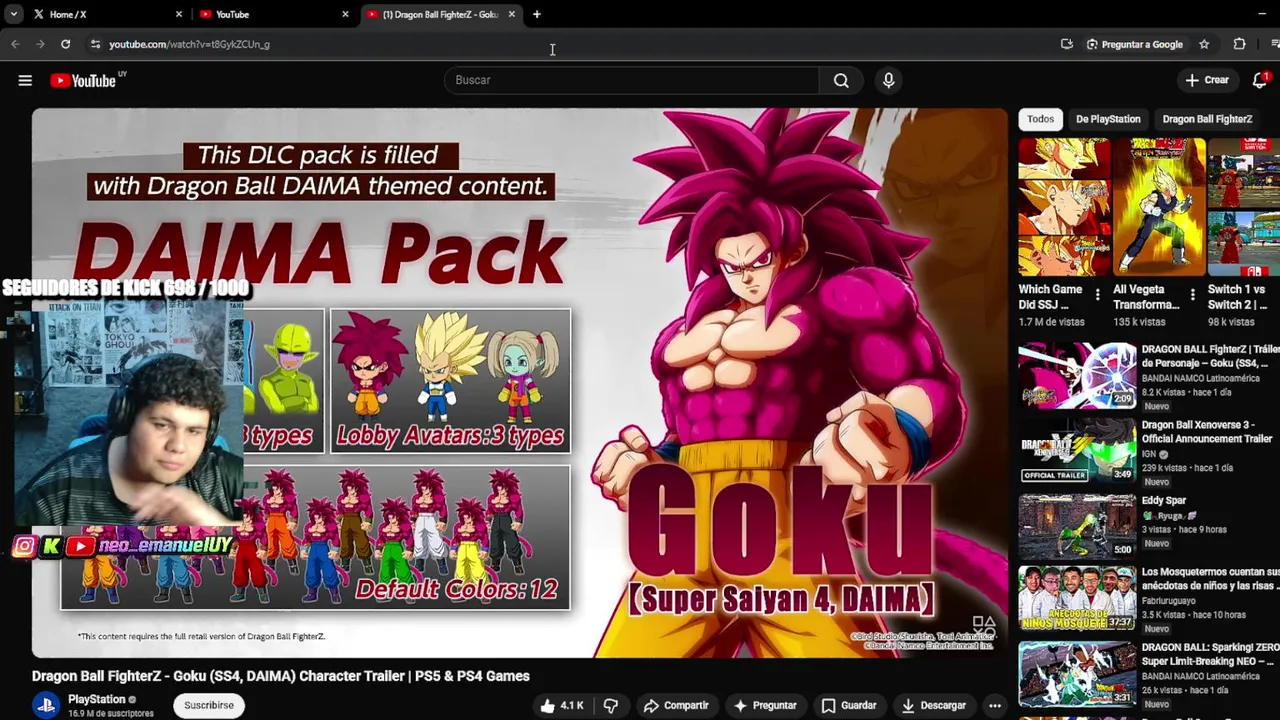The image size is (1280, 720).
Task: Click Guardar to save the video
Action: click(x=849, y=706)
